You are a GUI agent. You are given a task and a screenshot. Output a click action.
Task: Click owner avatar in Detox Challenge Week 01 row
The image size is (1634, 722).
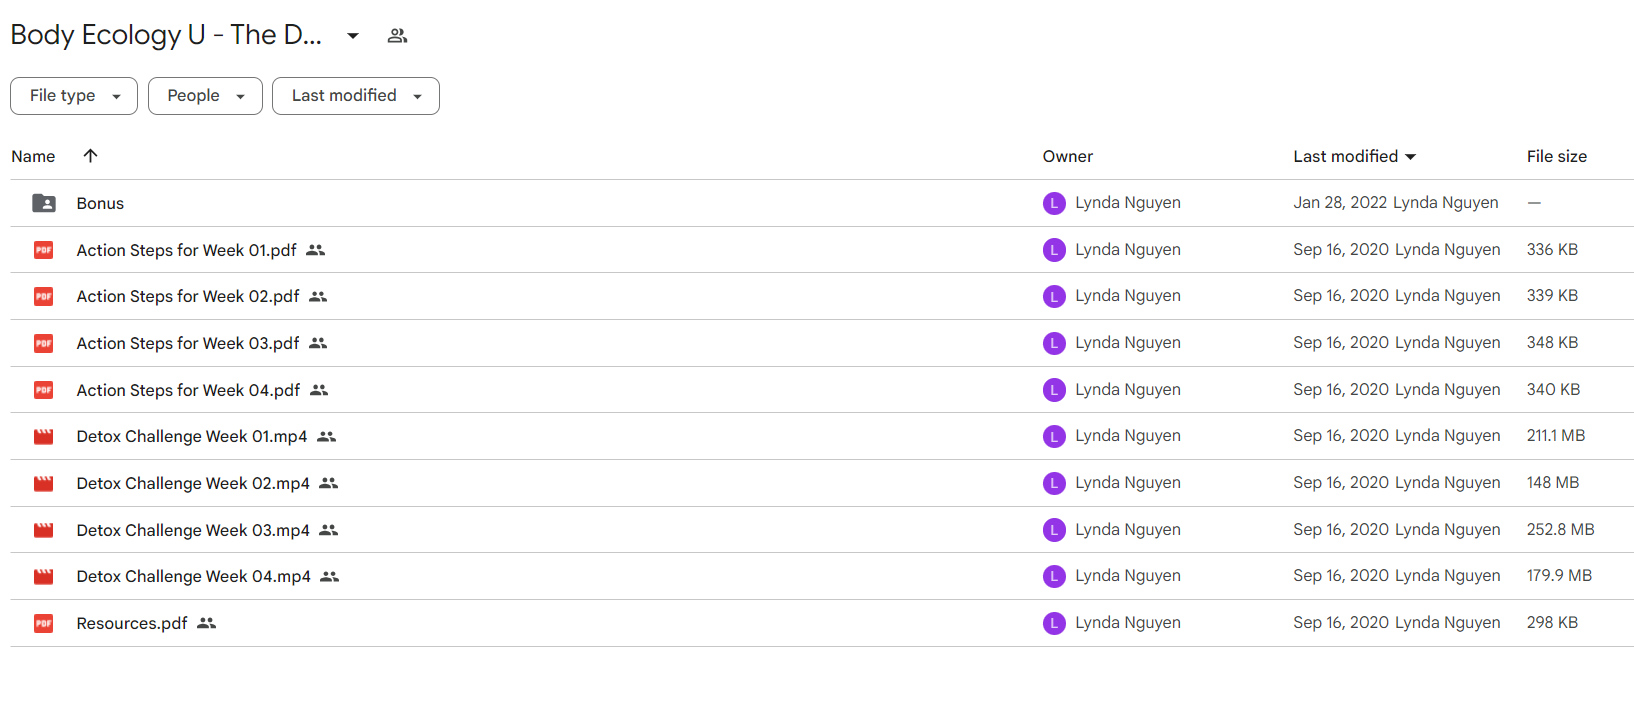click(x=1054, y=436)
